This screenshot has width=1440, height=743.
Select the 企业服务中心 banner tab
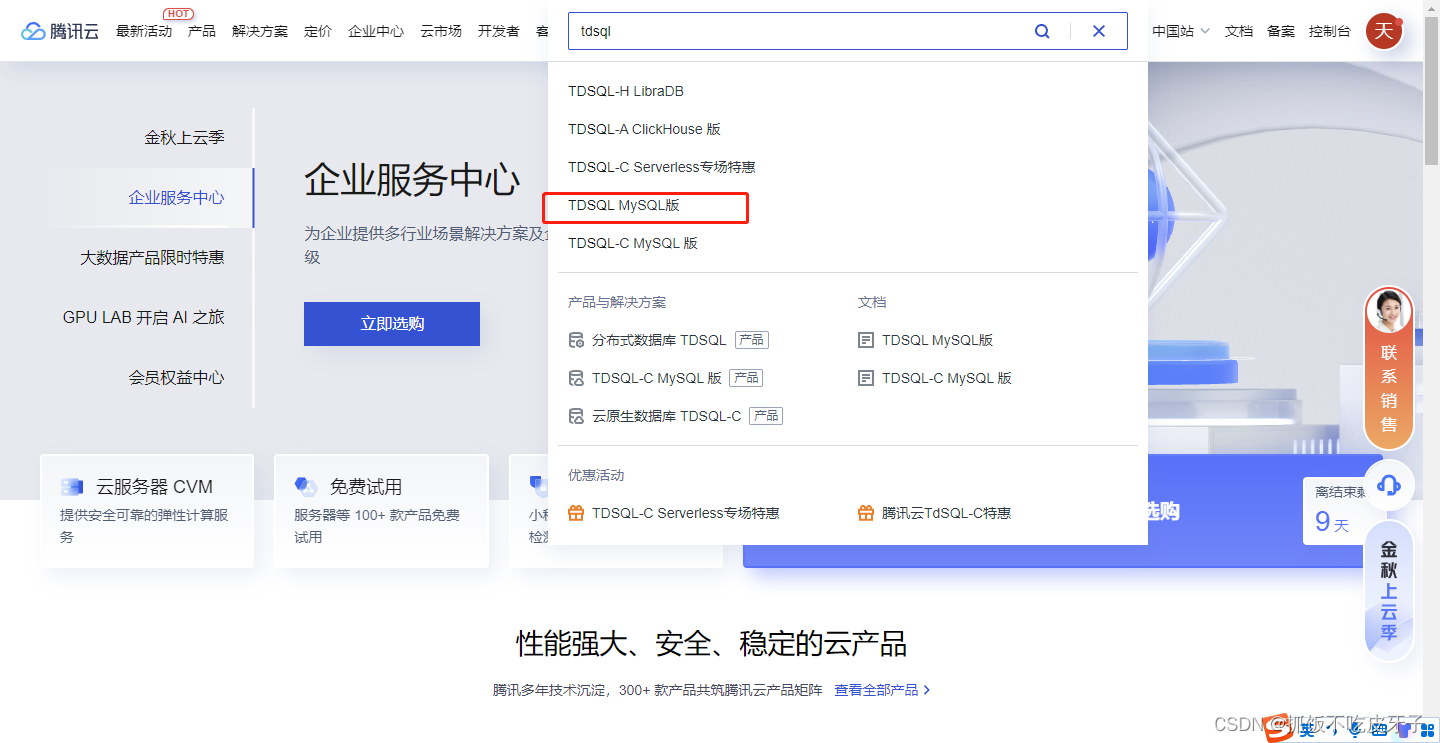click(x=176, y=198)
